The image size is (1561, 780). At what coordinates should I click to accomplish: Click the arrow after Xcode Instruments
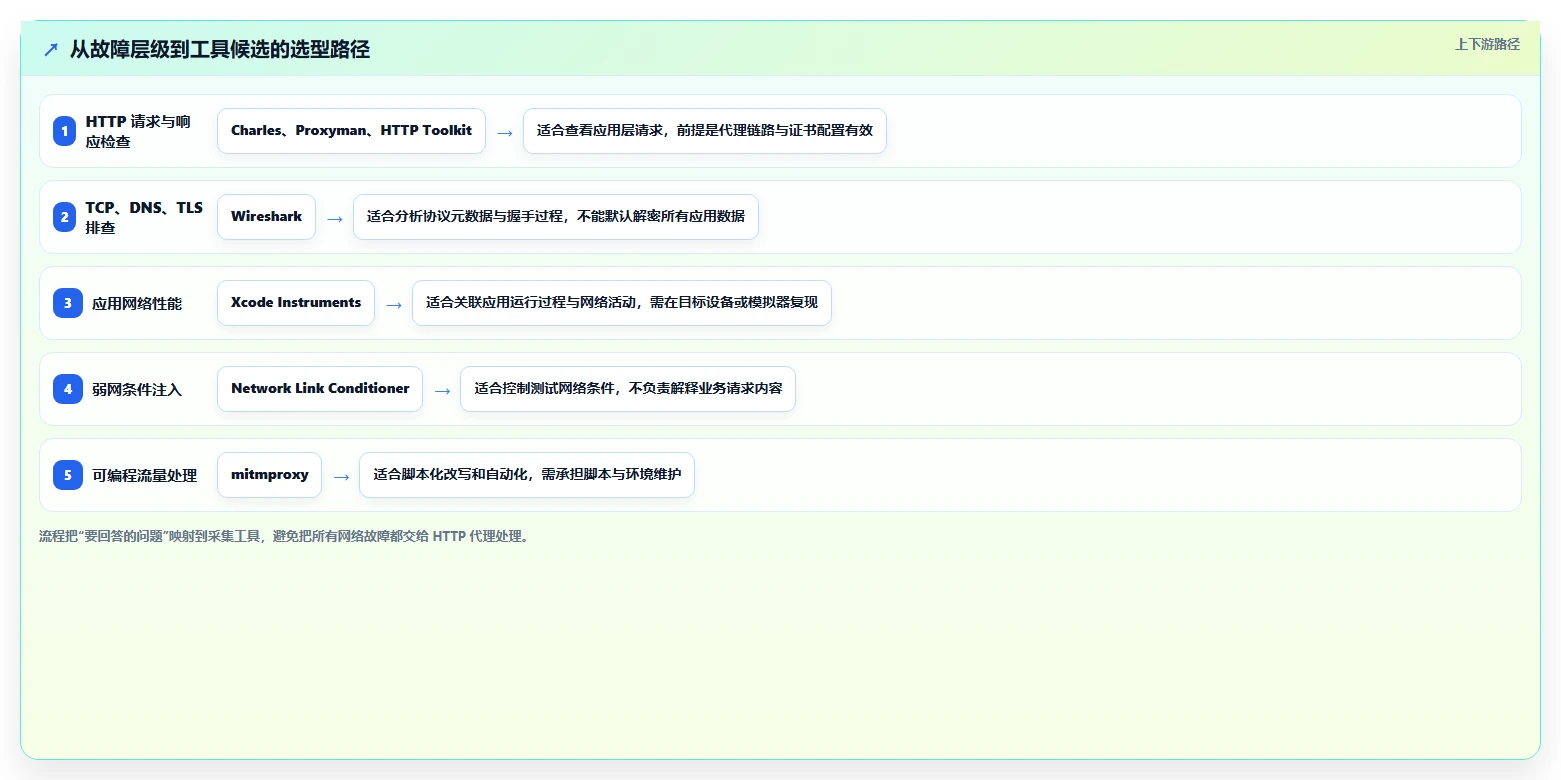(394, 304)
